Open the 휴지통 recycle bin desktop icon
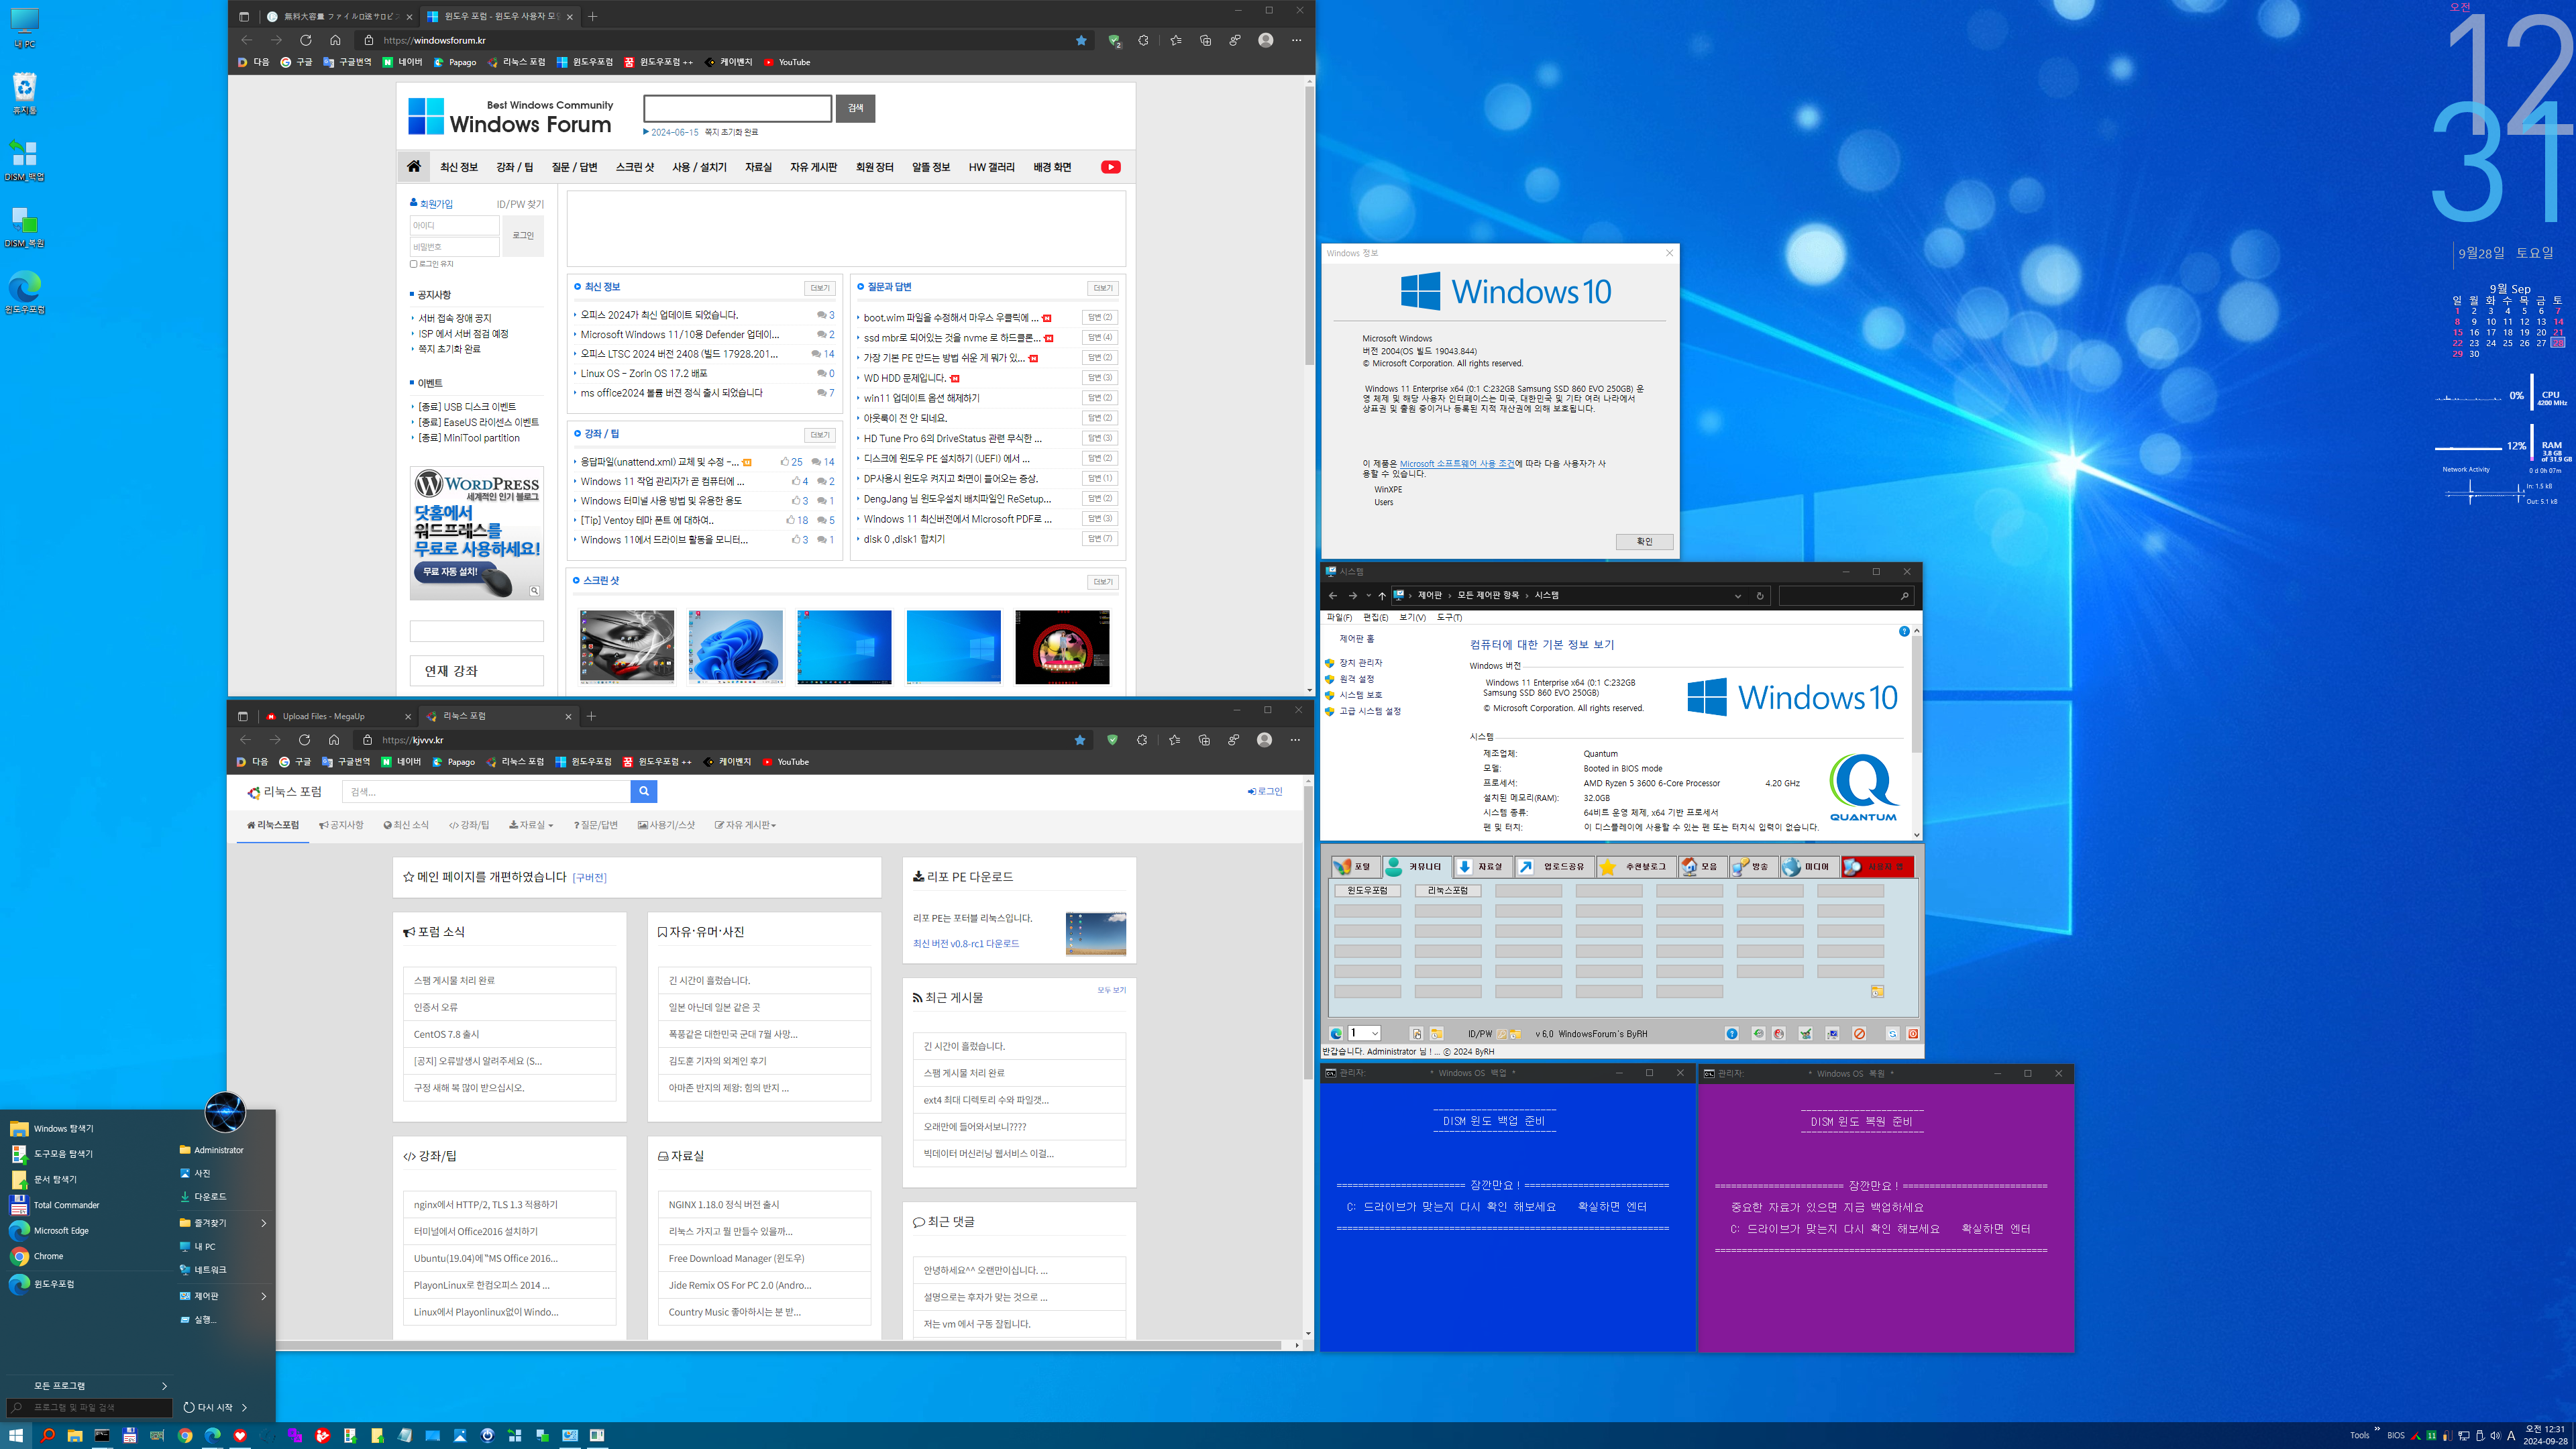 (24, 93)
